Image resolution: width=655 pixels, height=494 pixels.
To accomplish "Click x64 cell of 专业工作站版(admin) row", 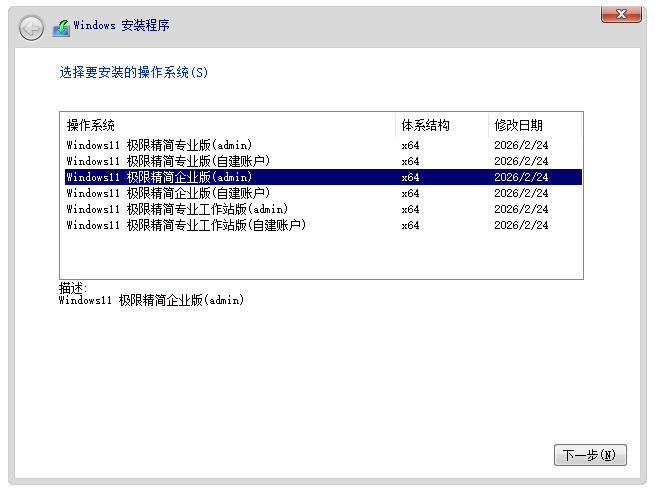I will point(410,209).
